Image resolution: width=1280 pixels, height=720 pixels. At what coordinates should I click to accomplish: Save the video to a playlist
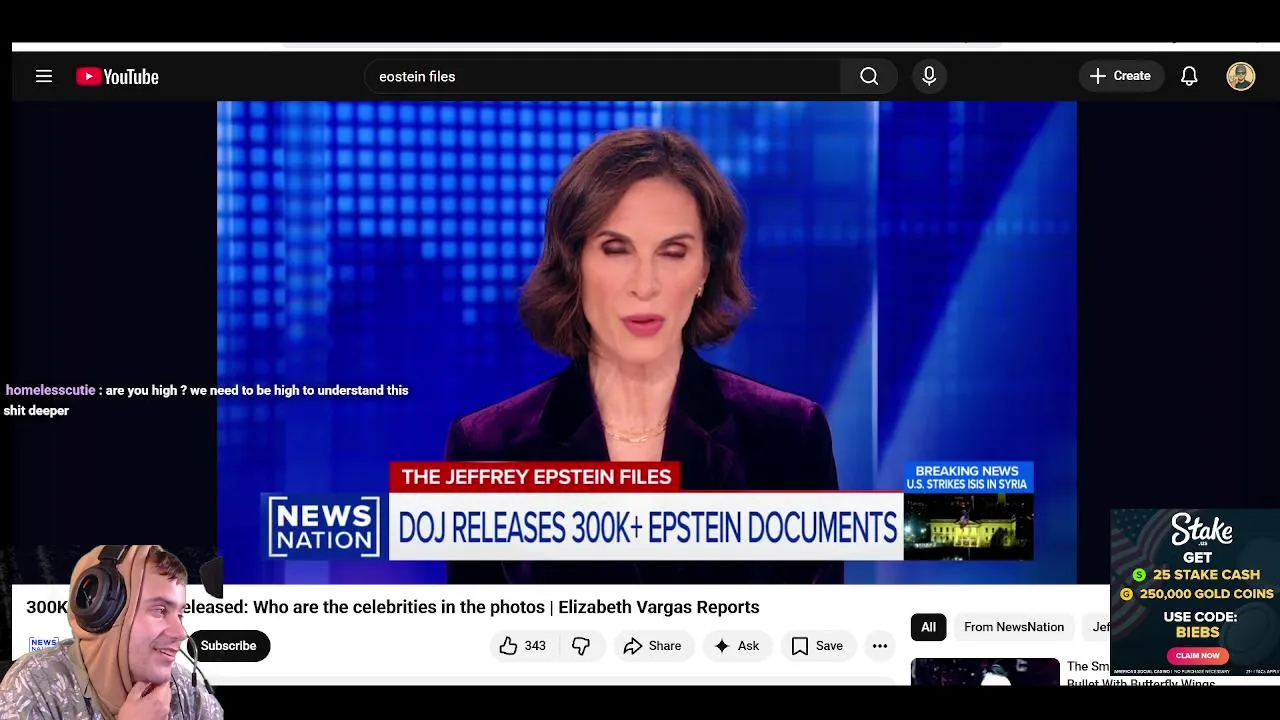point(817,646)
